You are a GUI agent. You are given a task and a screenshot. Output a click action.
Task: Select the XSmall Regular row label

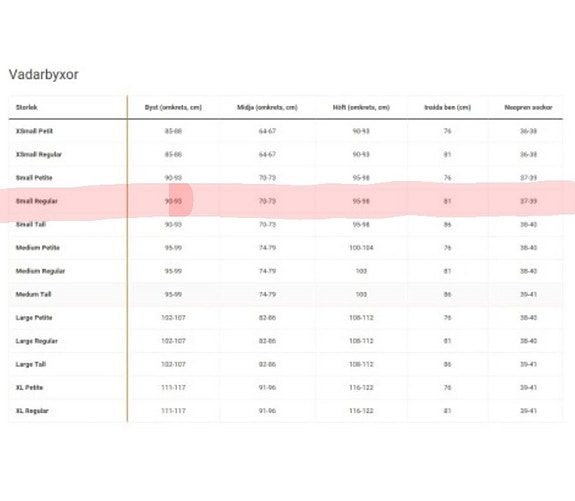[x=39, y=154]
